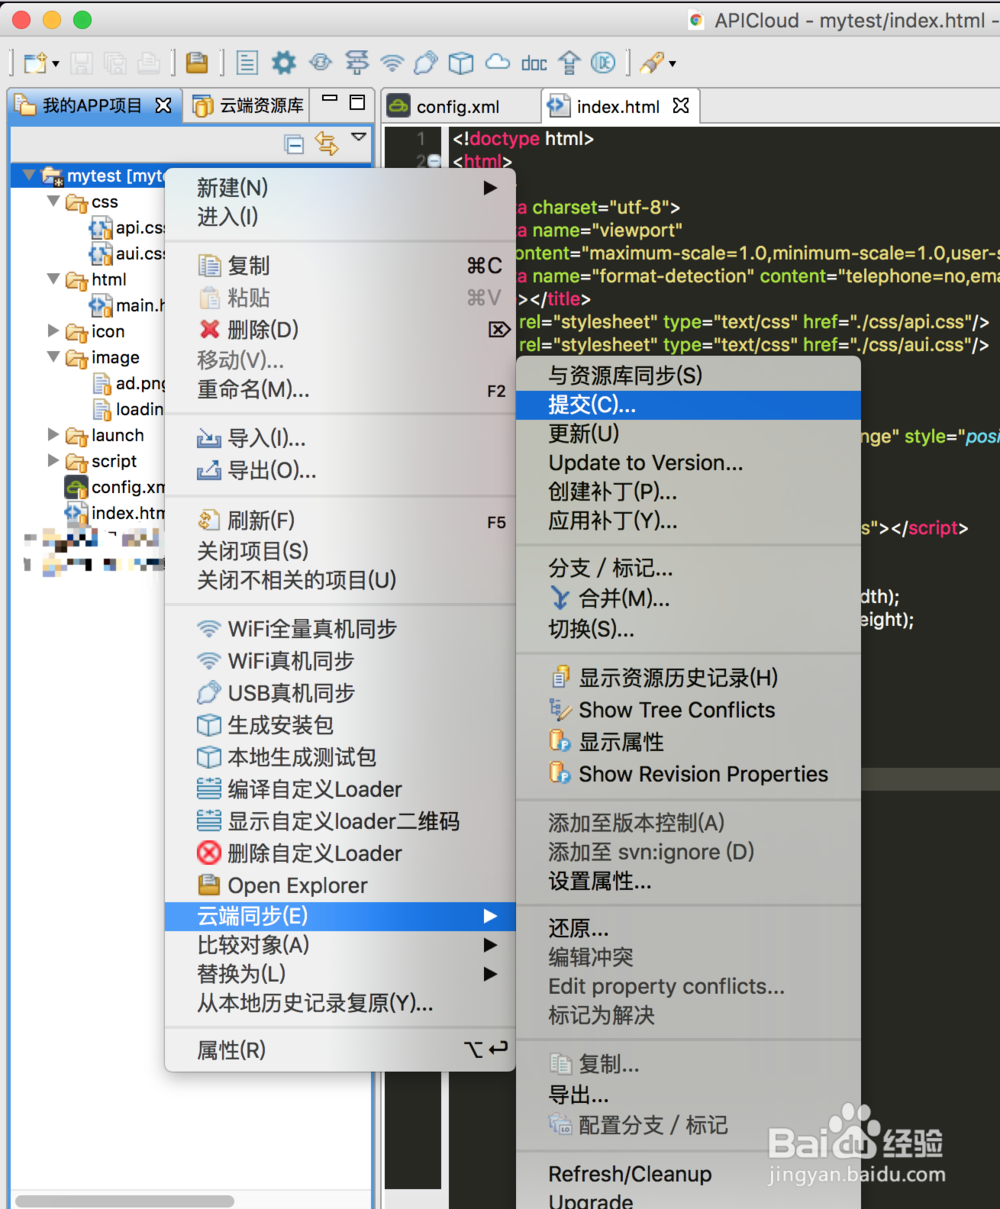Click the new project wizard toolbar icon

(x=35, y=63)
